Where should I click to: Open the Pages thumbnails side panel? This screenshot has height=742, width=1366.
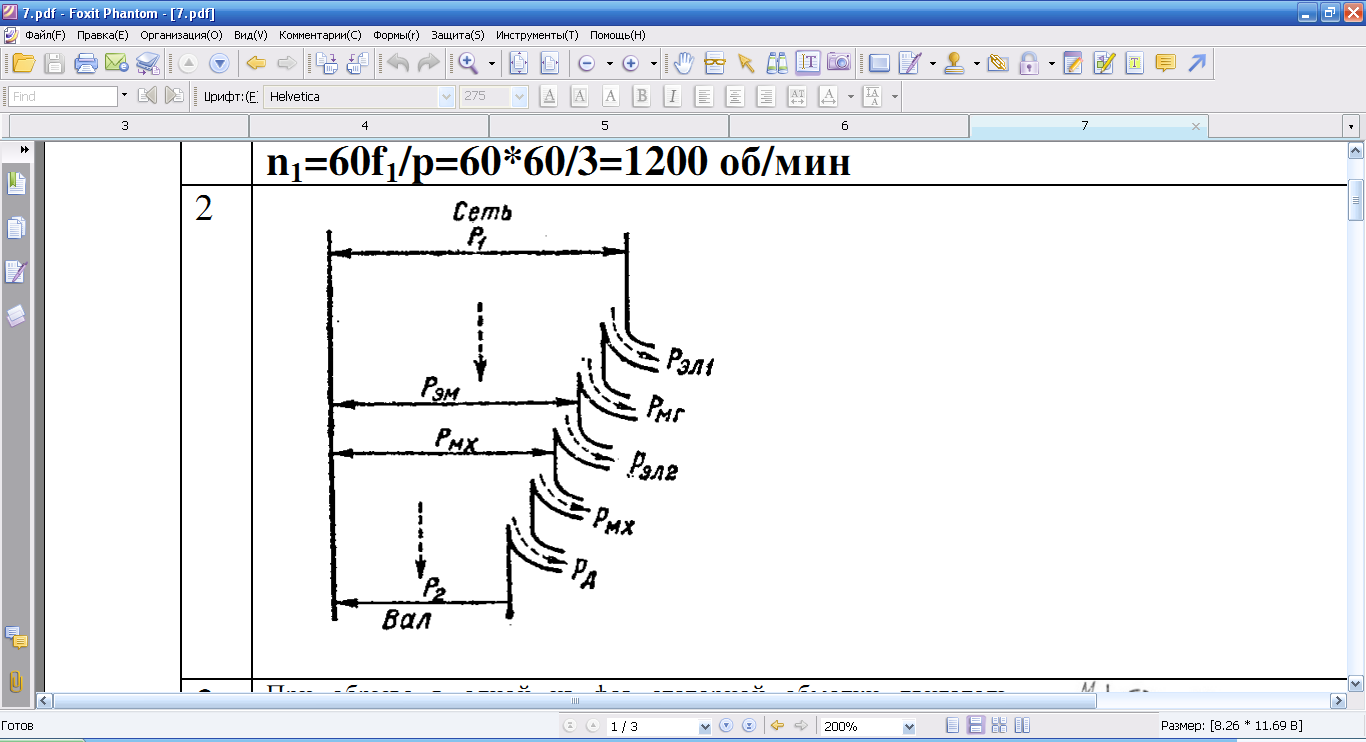(x=17, y=228)
